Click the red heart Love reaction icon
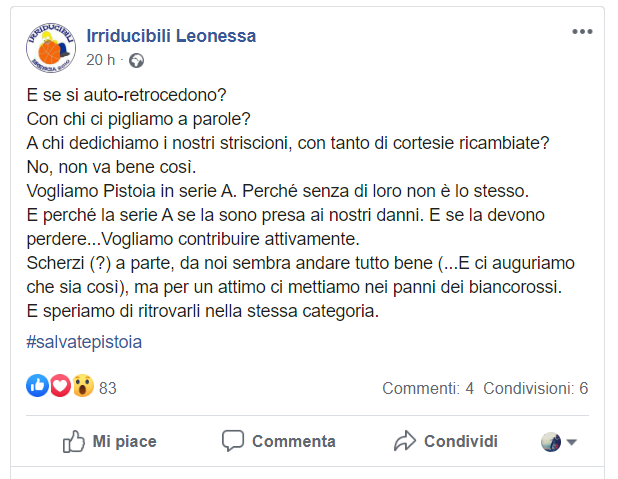The width and height of the screenshot is (618, 479). point(60,386)
